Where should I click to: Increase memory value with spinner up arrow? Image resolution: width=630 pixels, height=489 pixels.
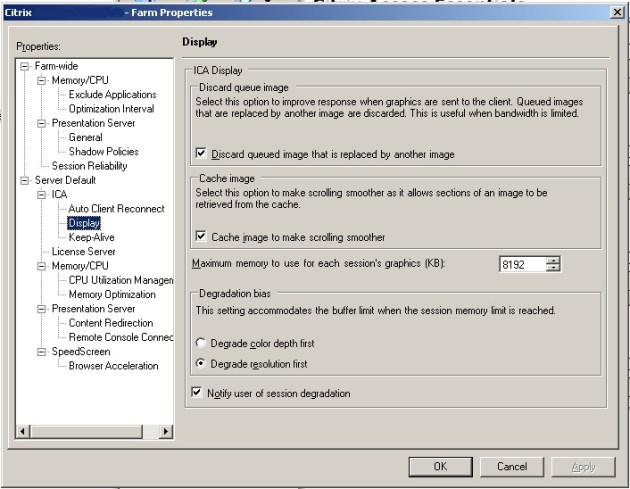click(553, 260)
